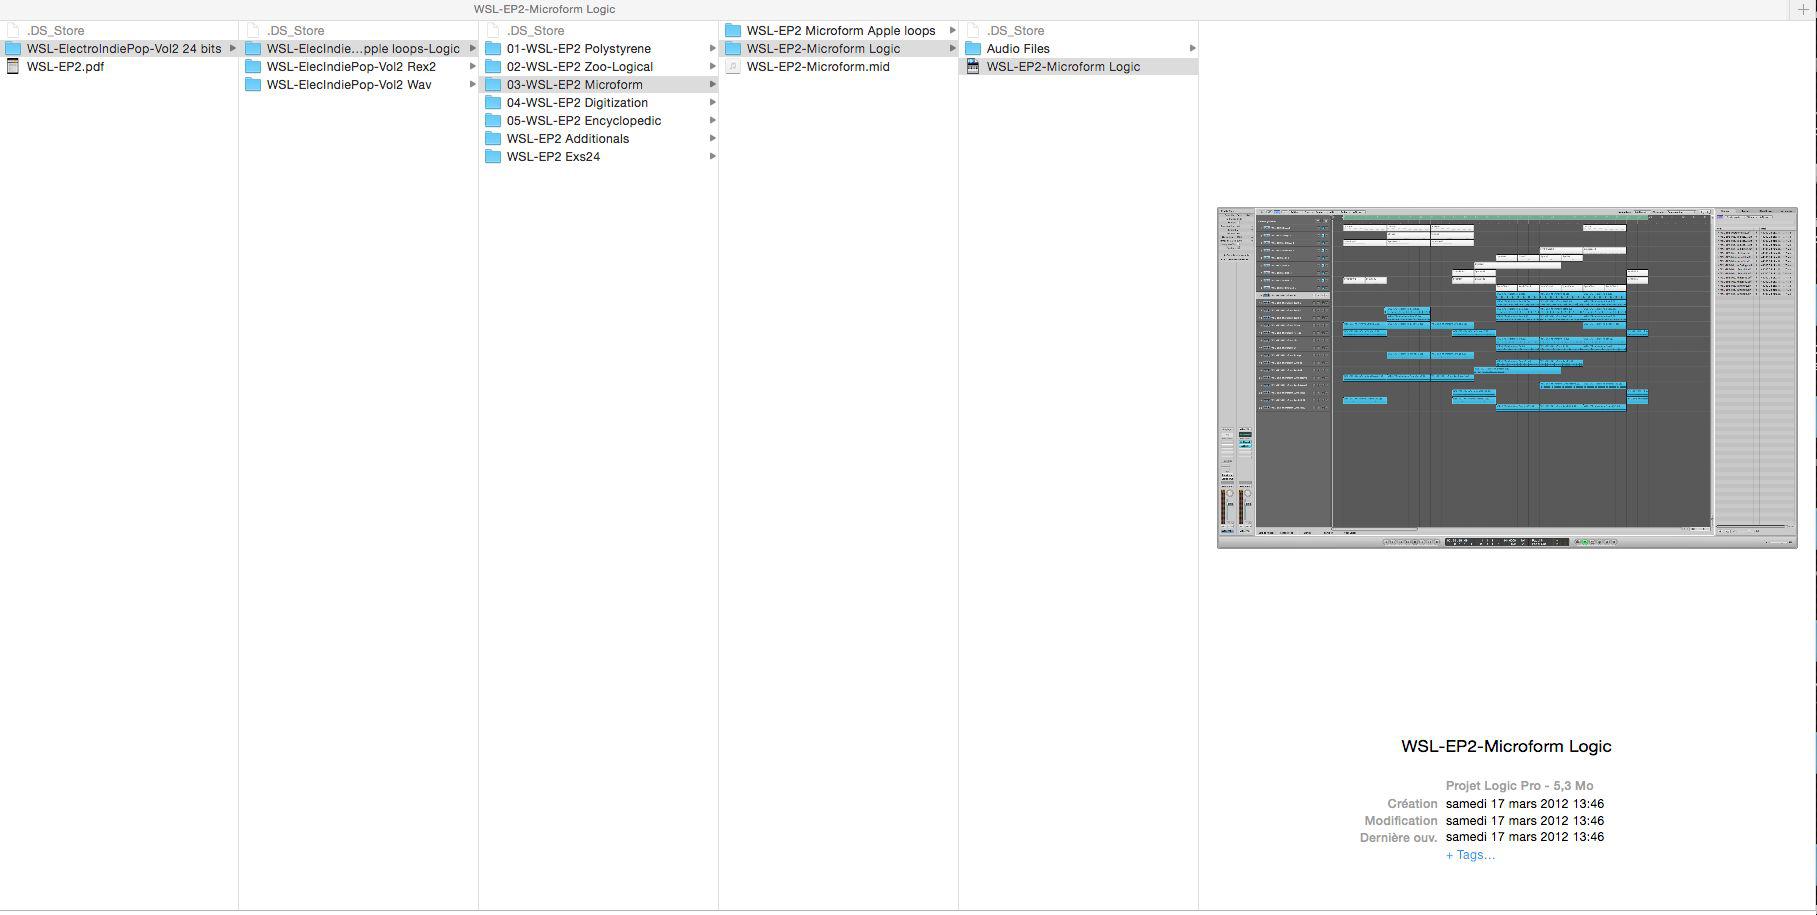Click the WSL-ElecIndiePop-Vol2 Rex2 folder icon
Image resolution: width=1817 pixels, height=915 pixels.
(253, 66)
